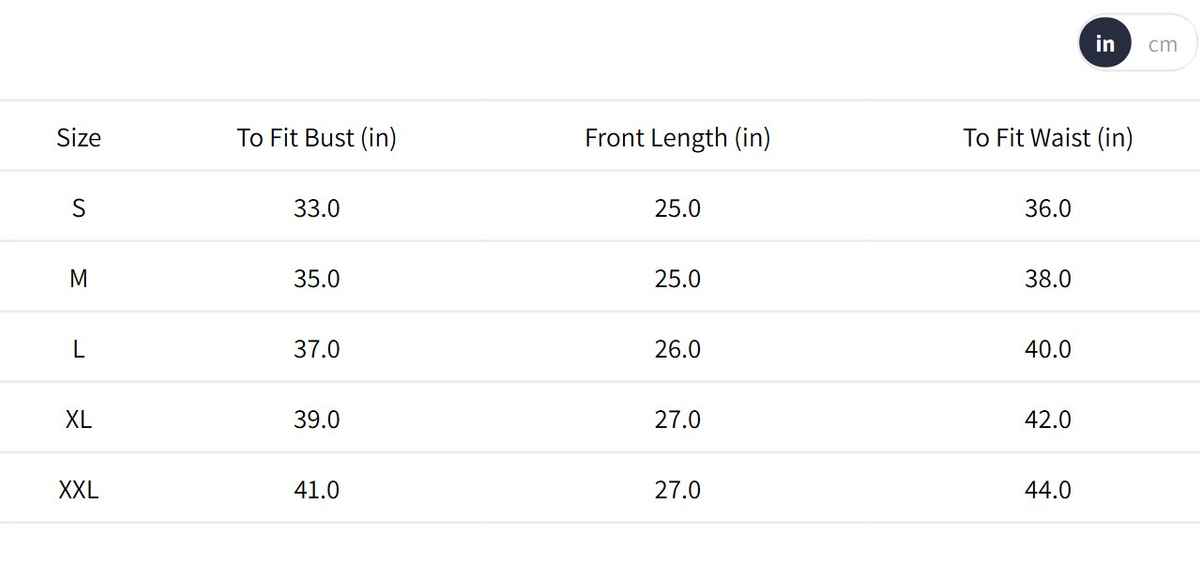This screenshot has width=1200, height=580.
Task: Click waist value 44.0 for size XXL
Action: coord(1047,491)
